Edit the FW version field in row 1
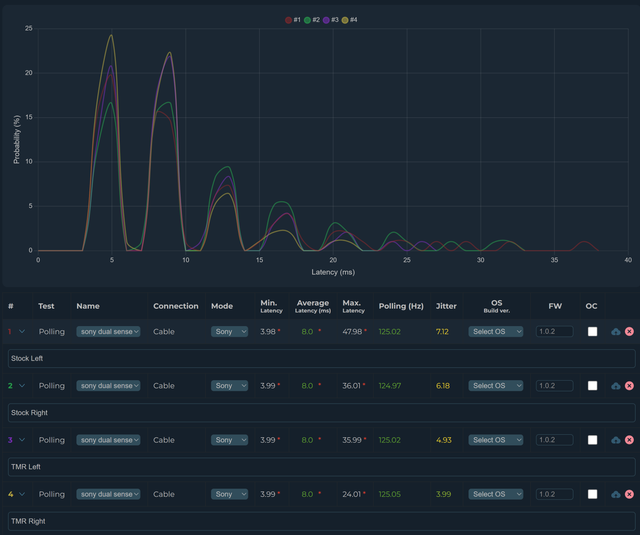The width and height of the screenshot is (640, 535). pos(554,332)
